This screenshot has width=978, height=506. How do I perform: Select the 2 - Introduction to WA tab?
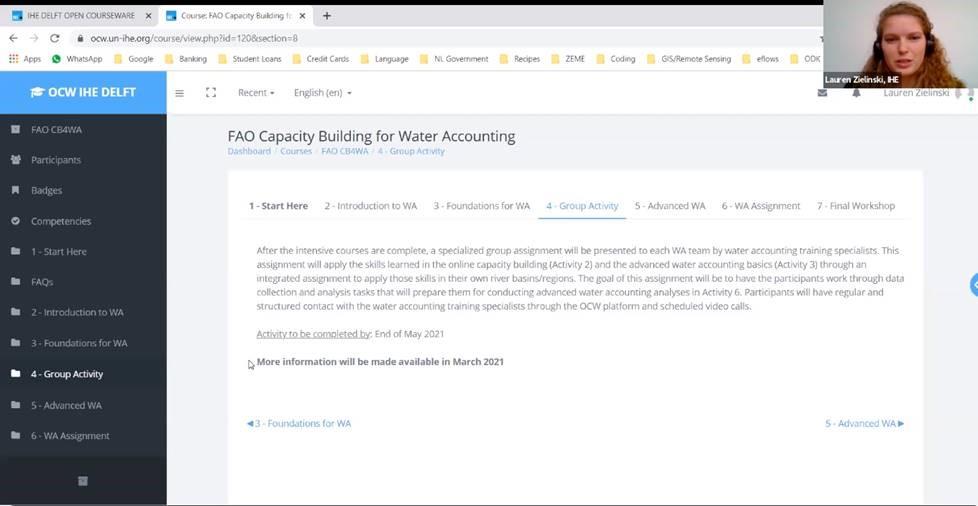[370, 206]
